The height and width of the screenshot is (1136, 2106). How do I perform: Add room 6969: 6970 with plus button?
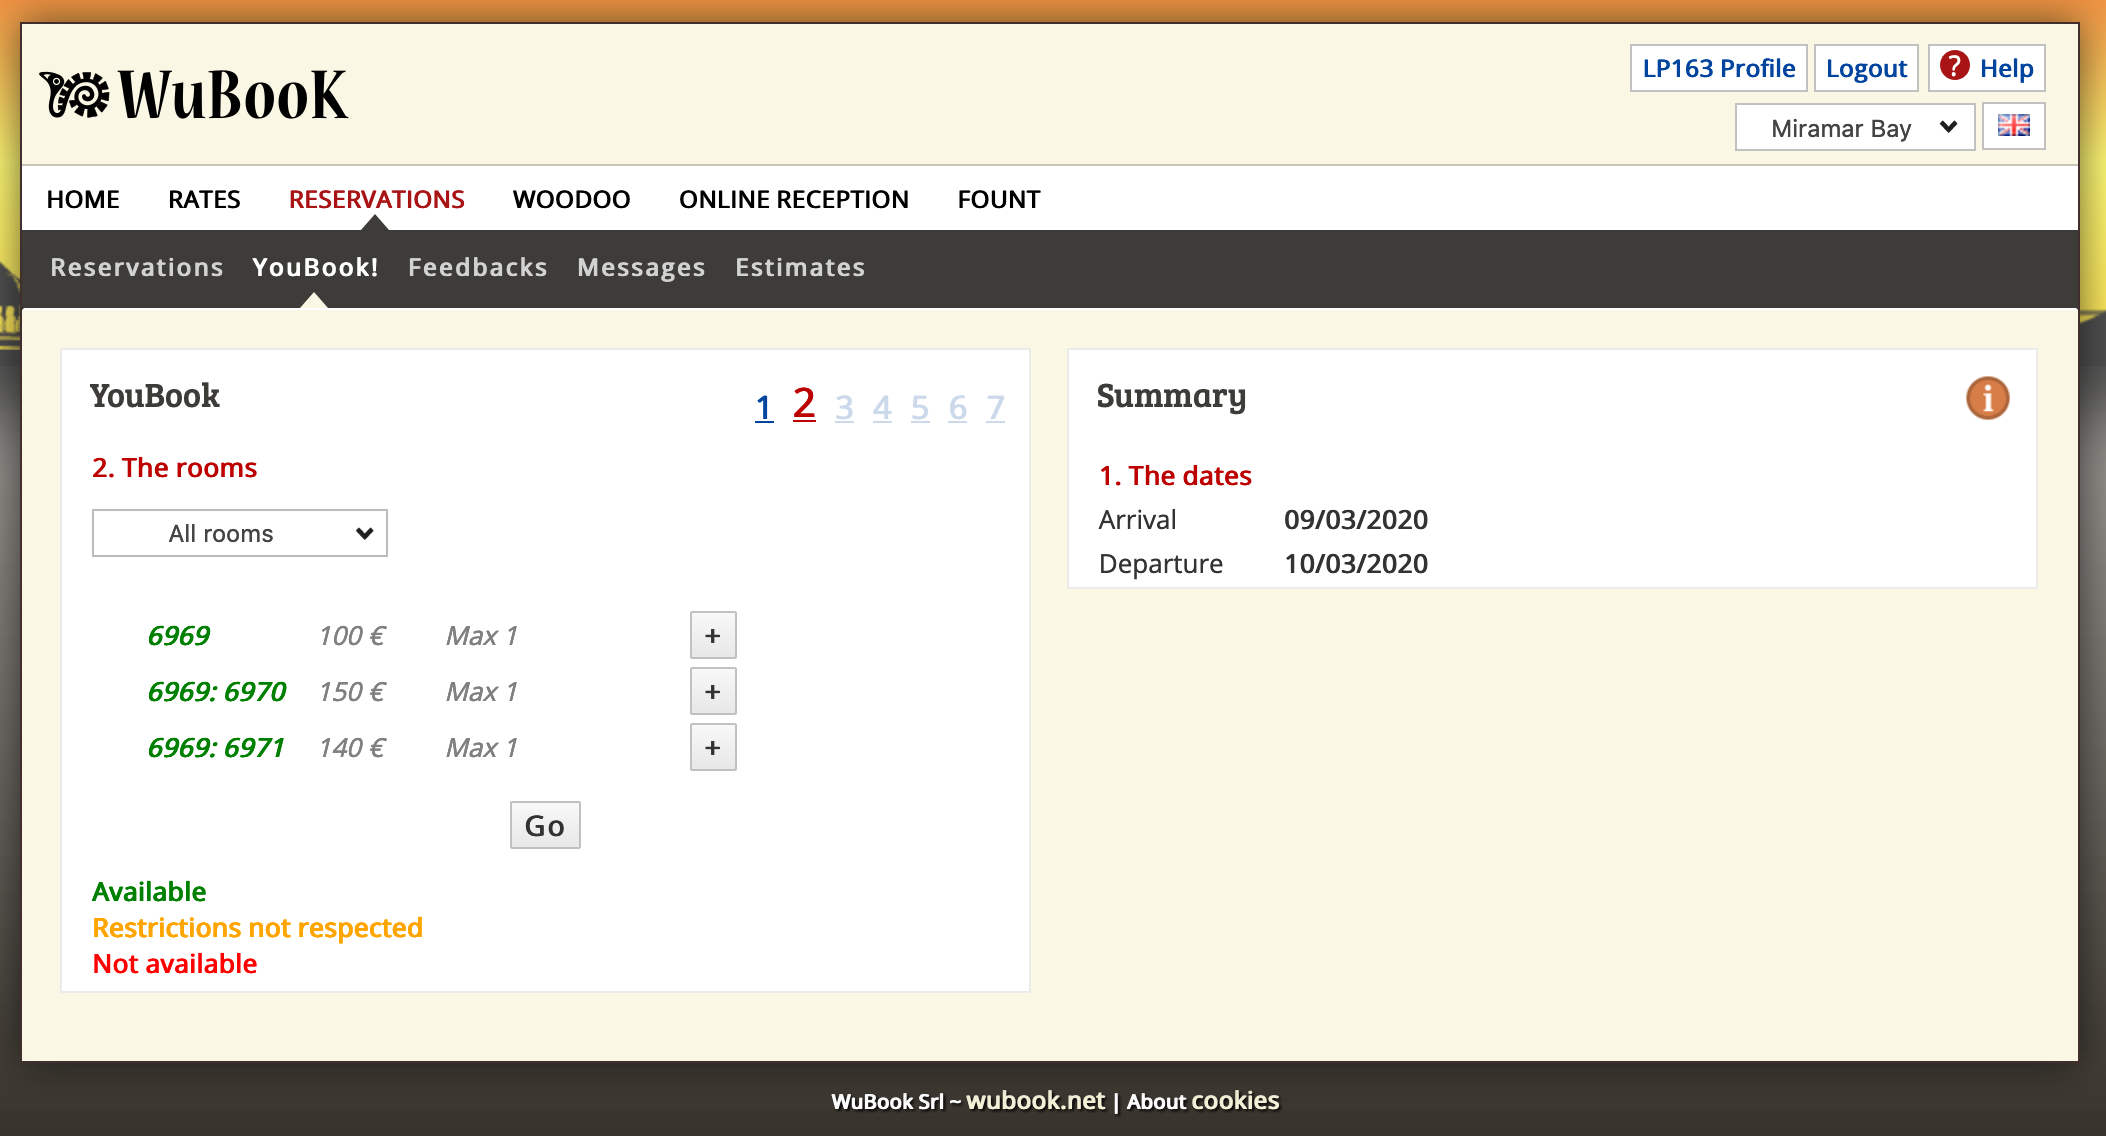[713, 692]
